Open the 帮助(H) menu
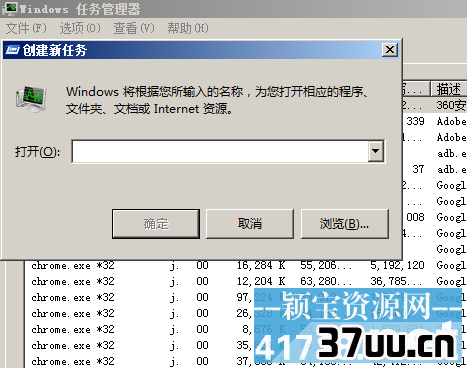Viewport: 467px width, 368px height. (x=188, y=28)
